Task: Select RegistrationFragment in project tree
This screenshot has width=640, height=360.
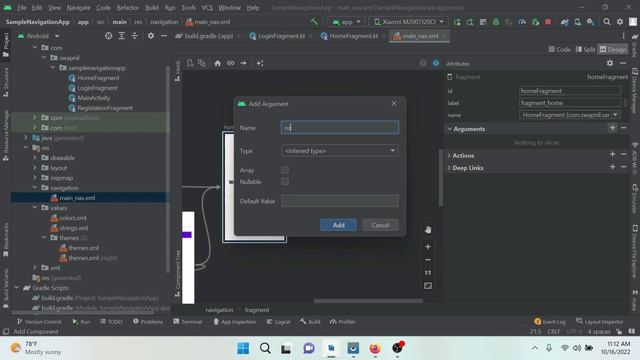Action: tap(104, 108)
